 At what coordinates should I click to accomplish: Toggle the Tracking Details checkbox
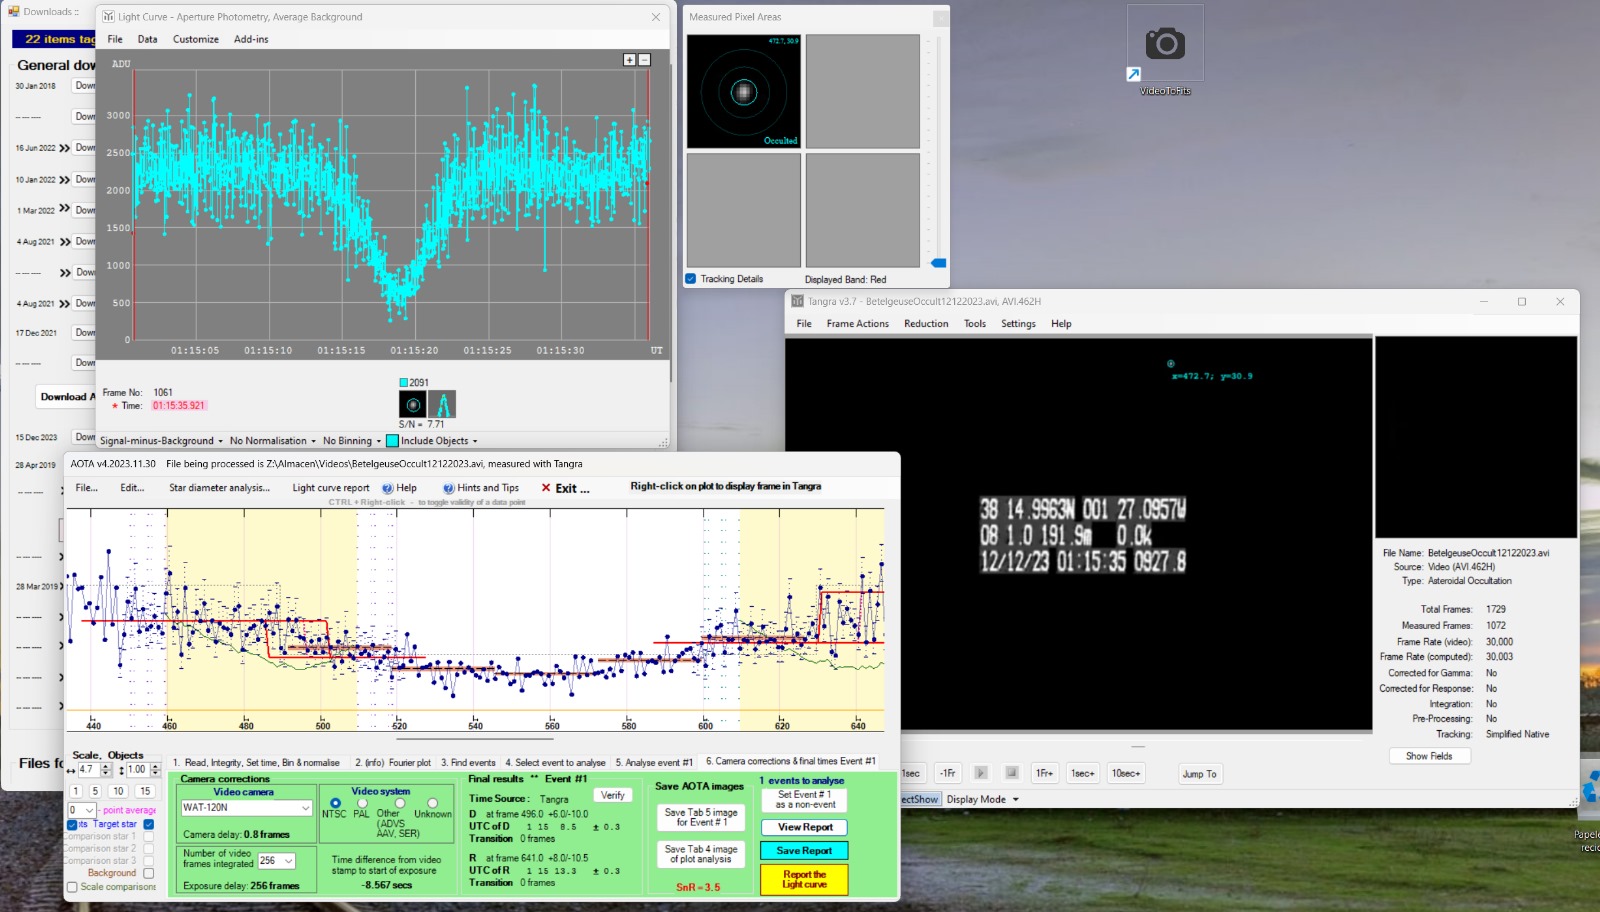[x=691, y=279]
